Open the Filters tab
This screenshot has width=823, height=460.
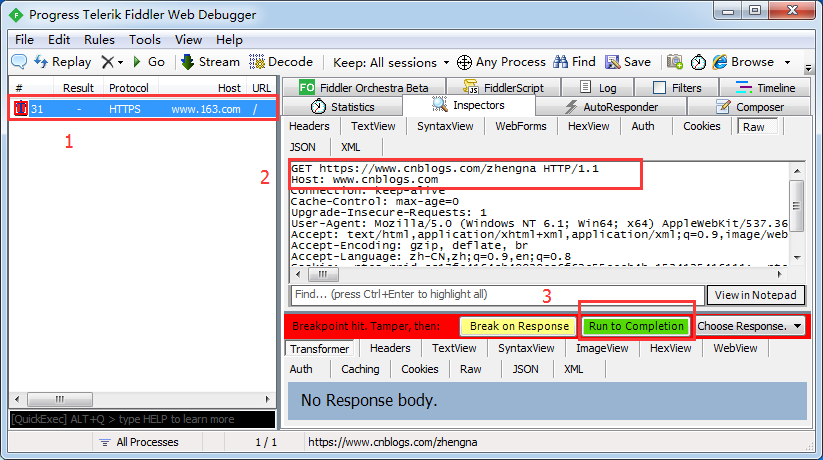[677, 88]
